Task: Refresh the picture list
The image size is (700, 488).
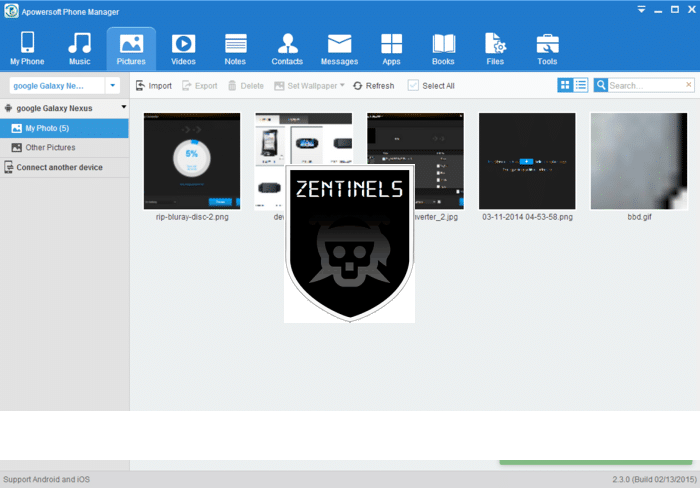Action: pyautogui.click(x=374, y=86)
